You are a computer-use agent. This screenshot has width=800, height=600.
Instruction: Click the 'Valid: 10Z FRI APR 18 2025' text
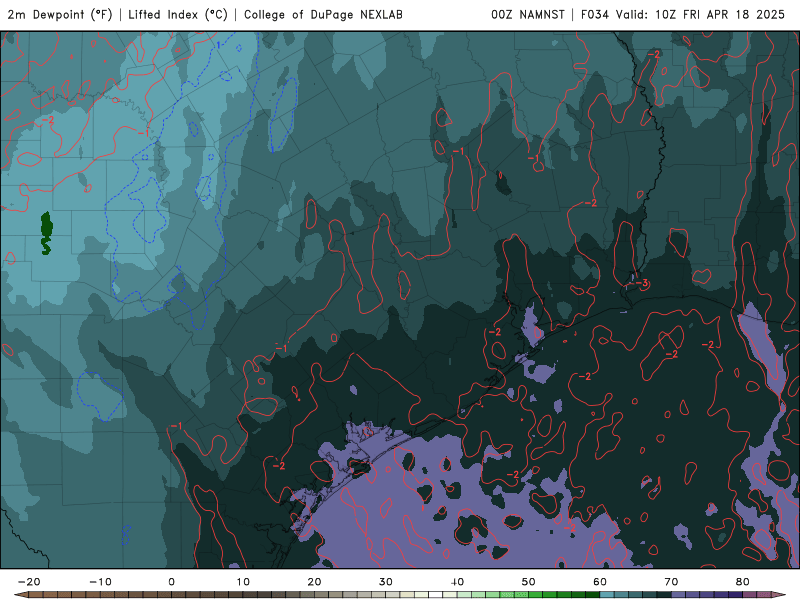point(700,14)
